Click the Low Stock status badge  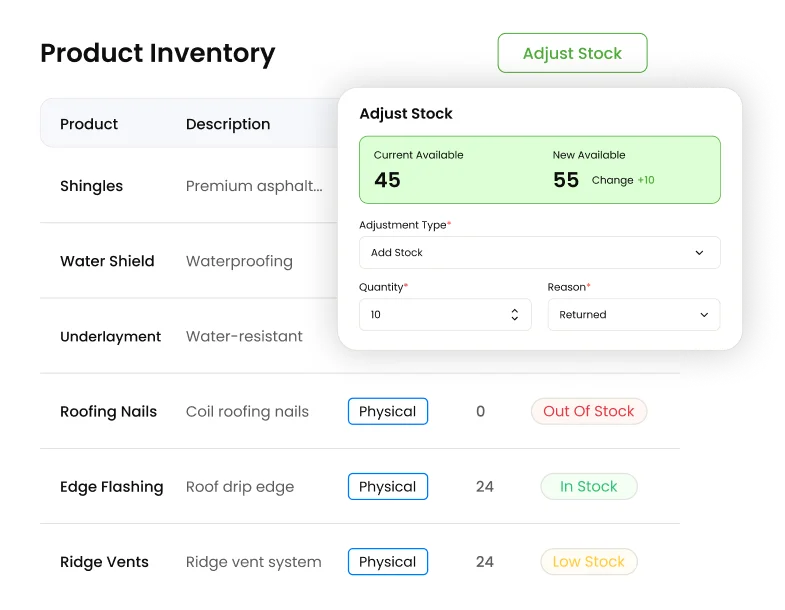(589, 561)
